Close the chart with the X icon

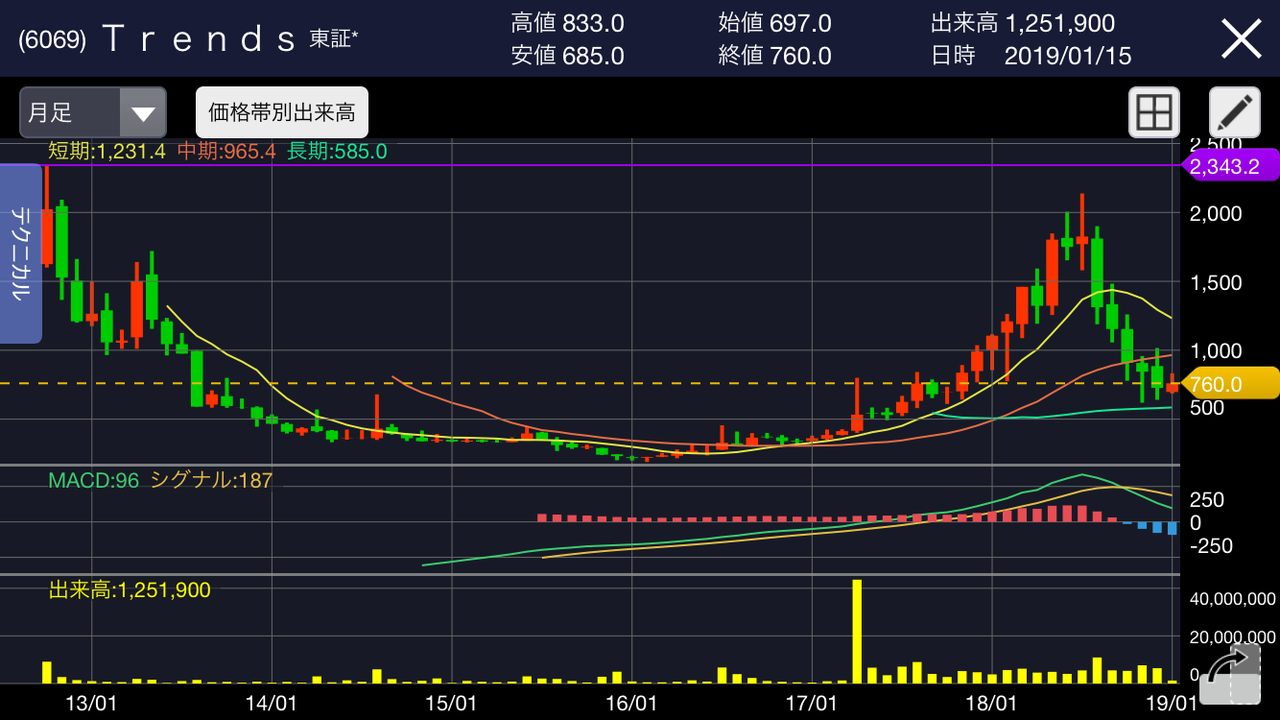(1242, 39)
